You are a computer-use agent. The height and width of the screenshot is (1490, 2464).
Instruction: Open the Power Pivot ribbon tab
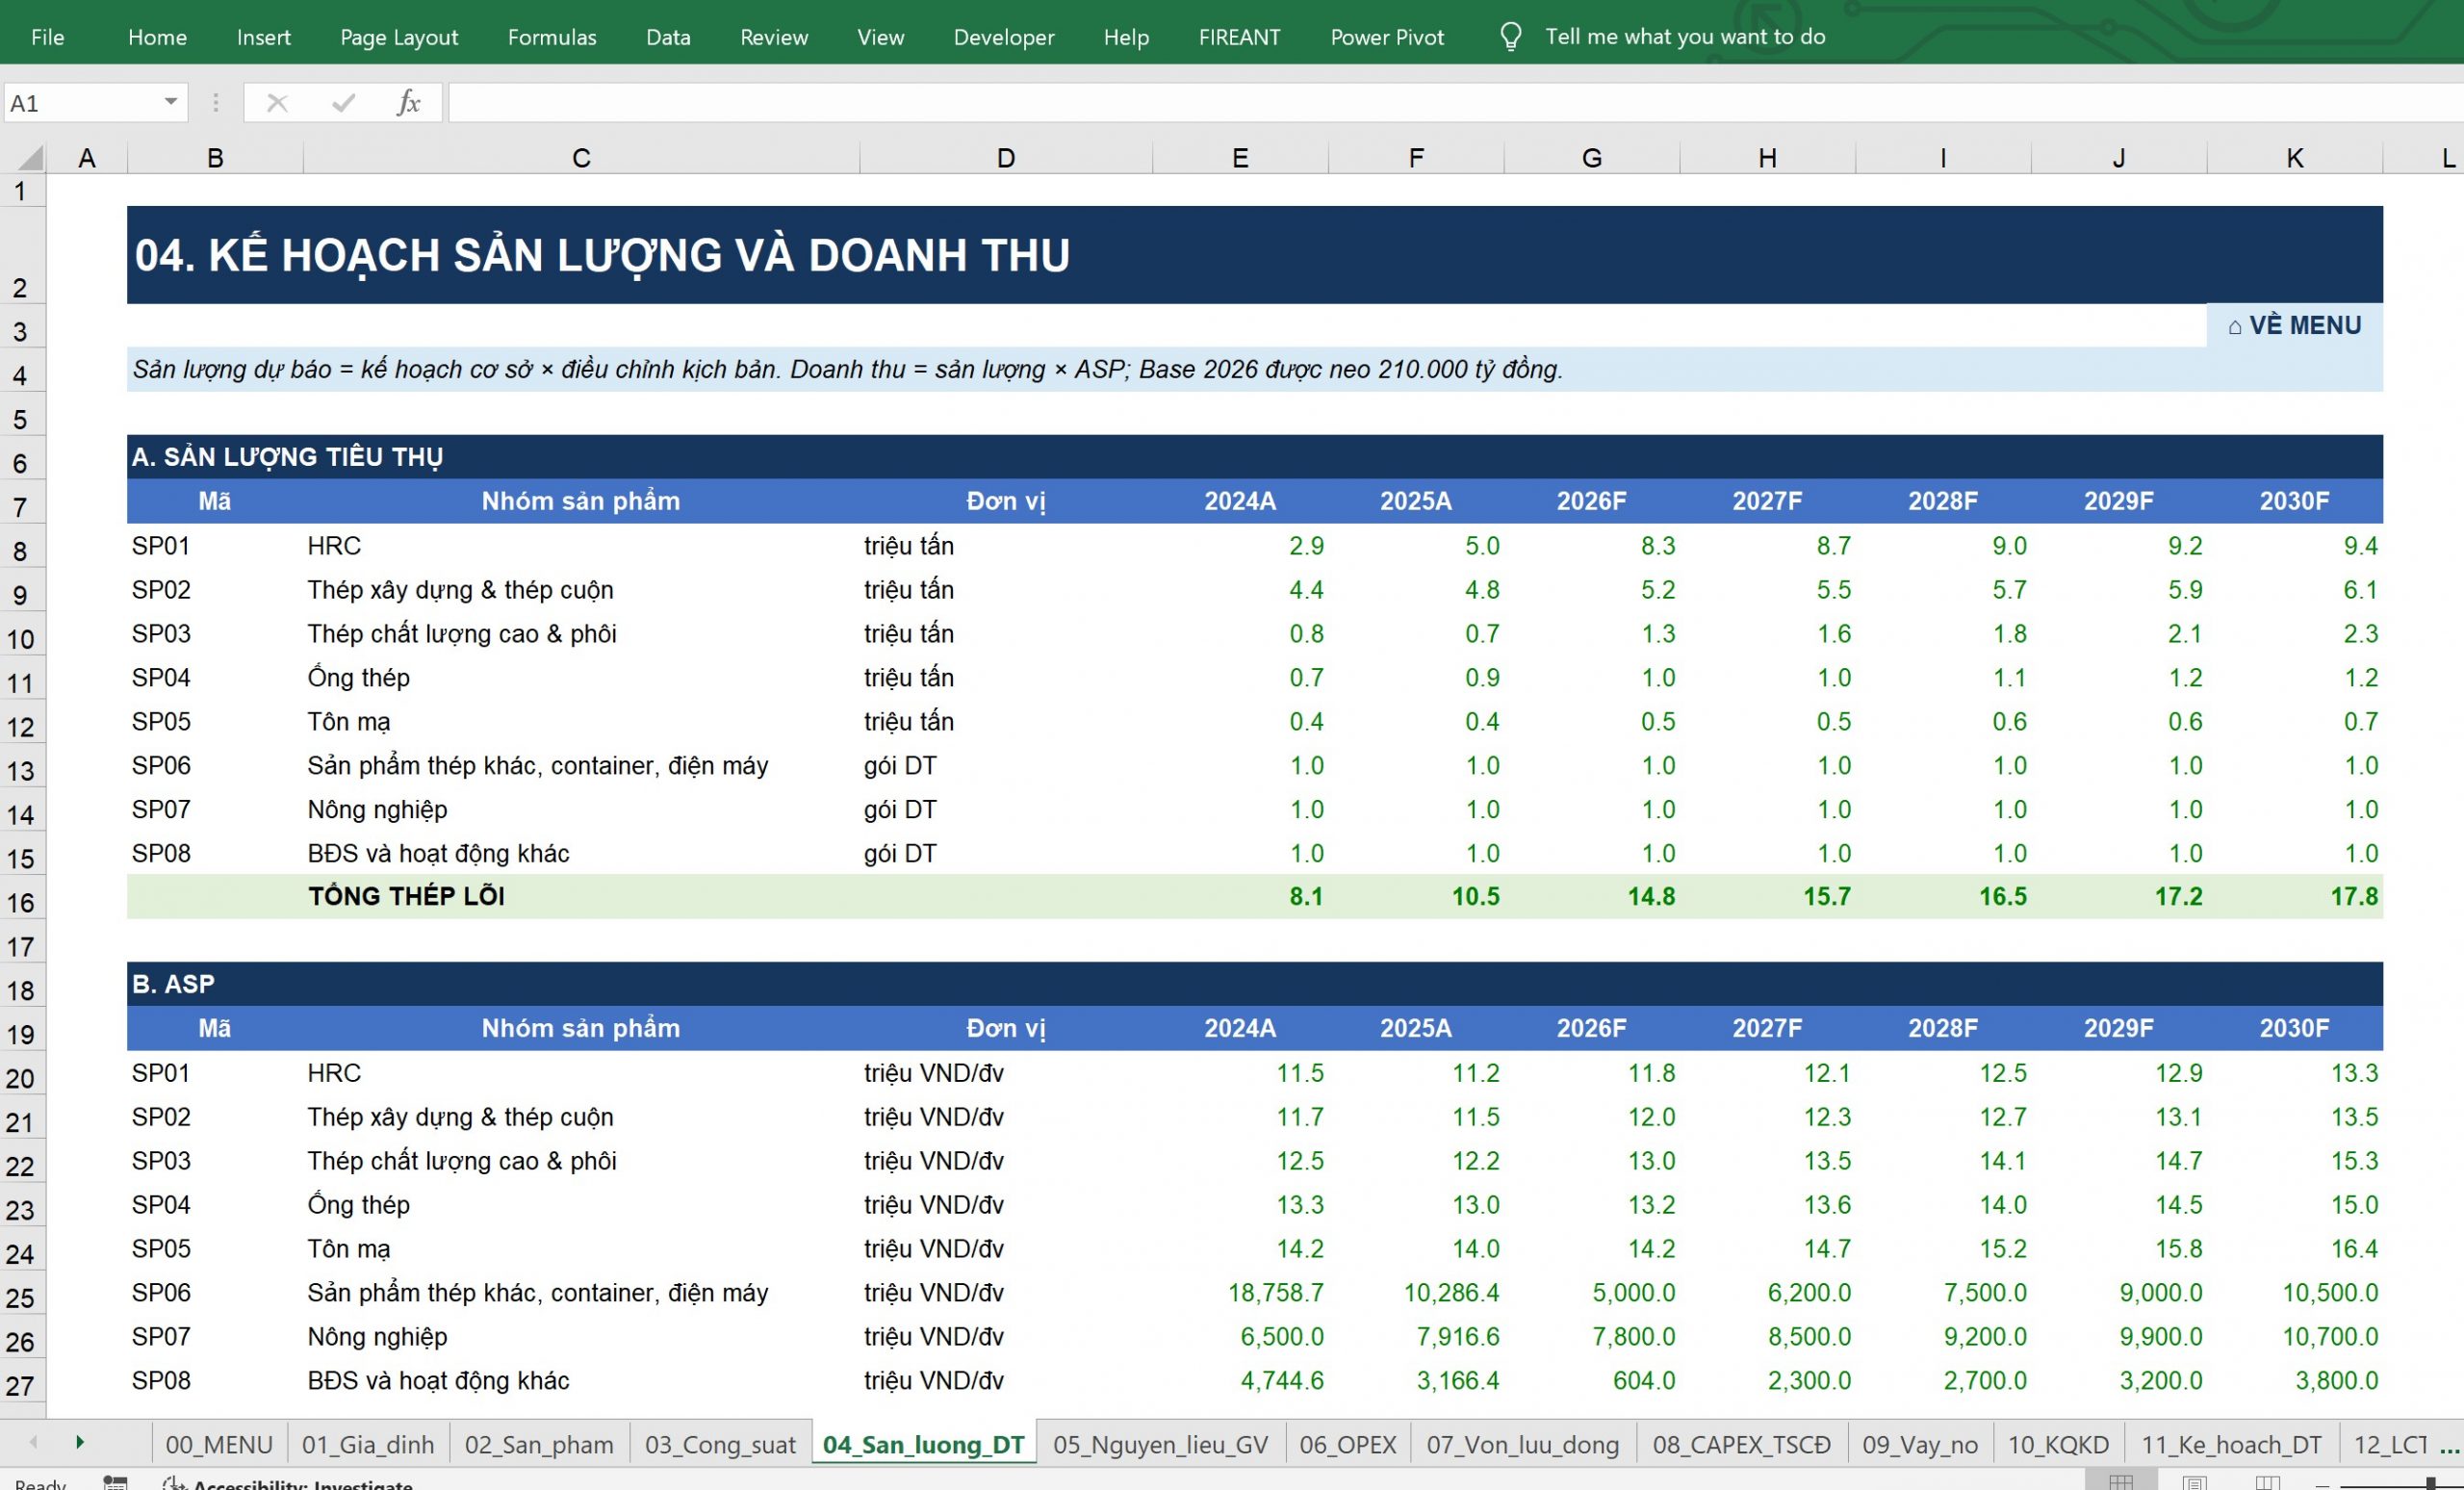pos(1387,37)
